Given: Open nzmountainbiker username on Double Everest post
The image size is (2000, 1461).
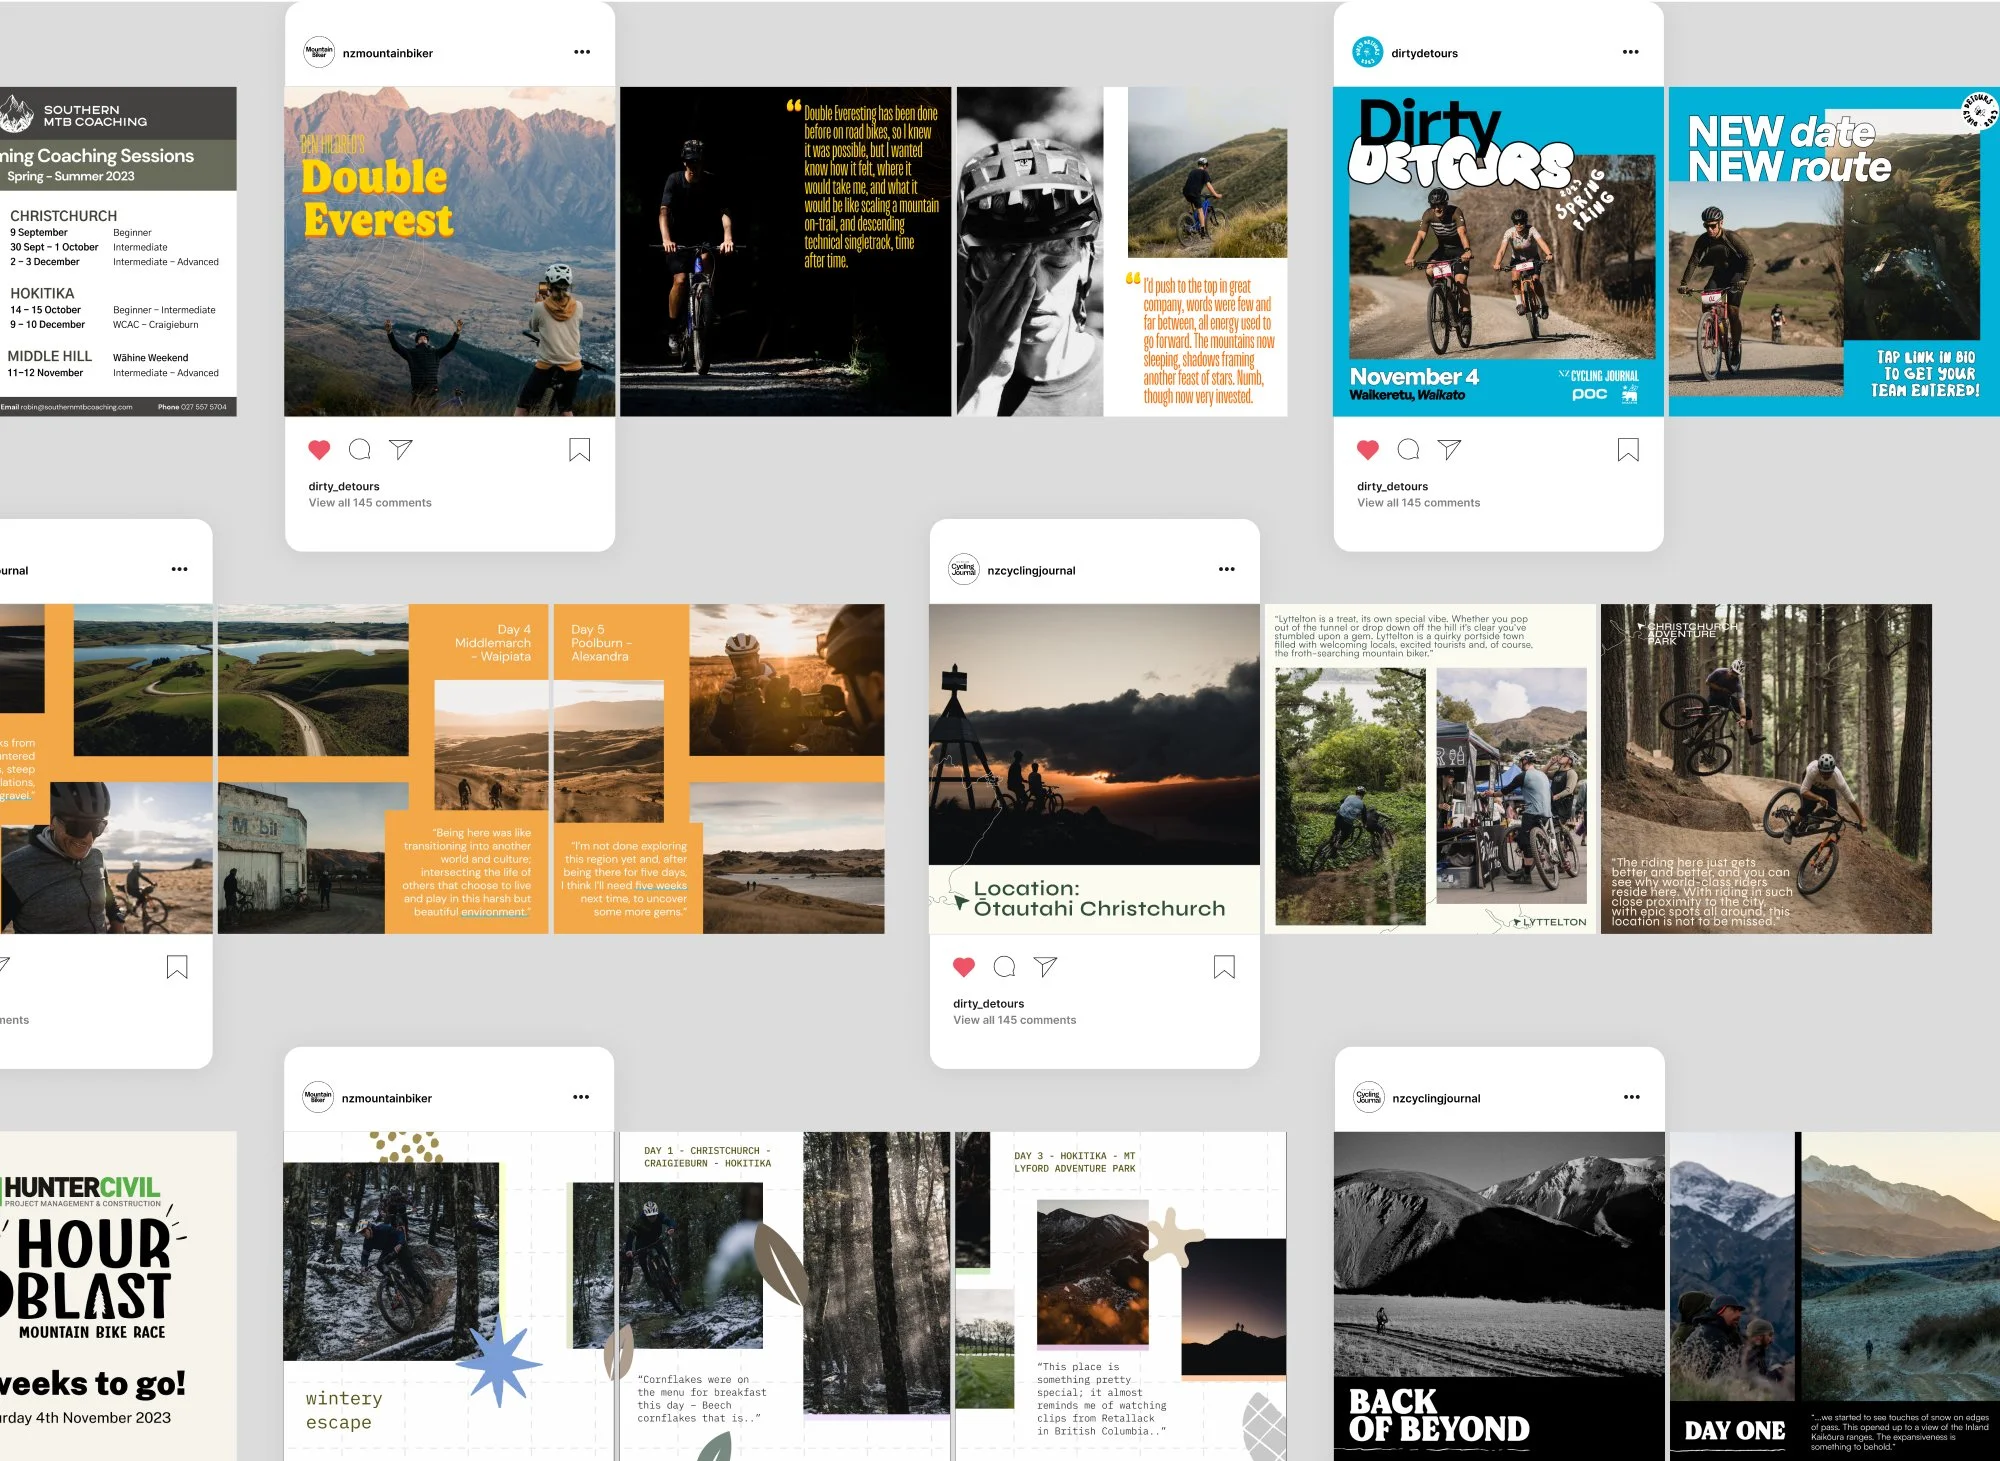Looking at the screenshot, I should pyautogui.click(x=388, y=53).
